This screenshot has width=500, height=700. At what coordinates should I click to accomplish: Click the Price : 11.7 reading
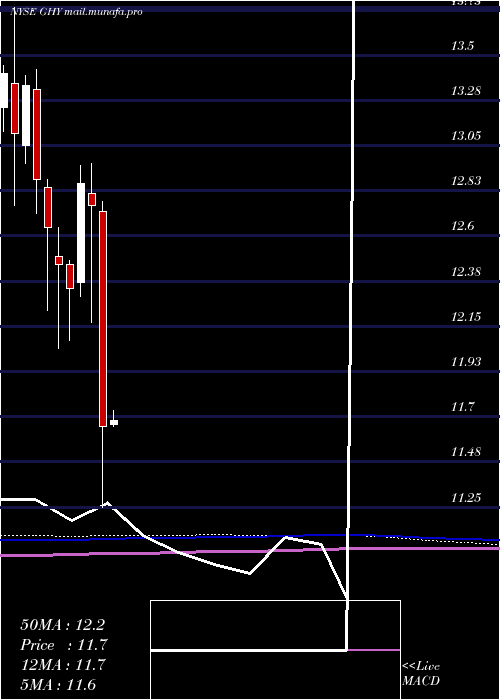[x=64, y=645]
